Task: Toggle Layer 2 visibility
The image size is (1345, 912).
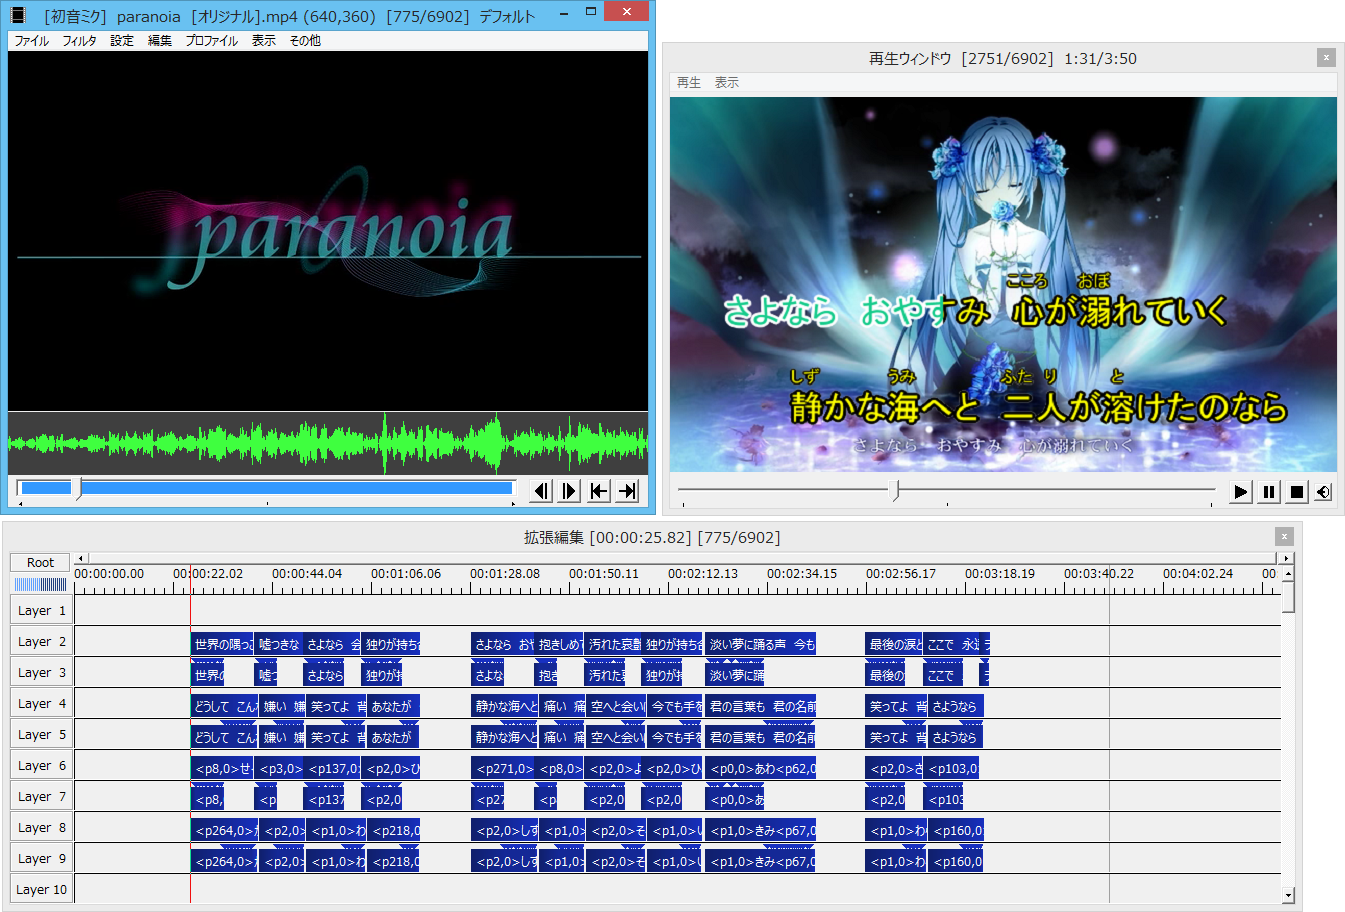Action: (x=41, y=641)
